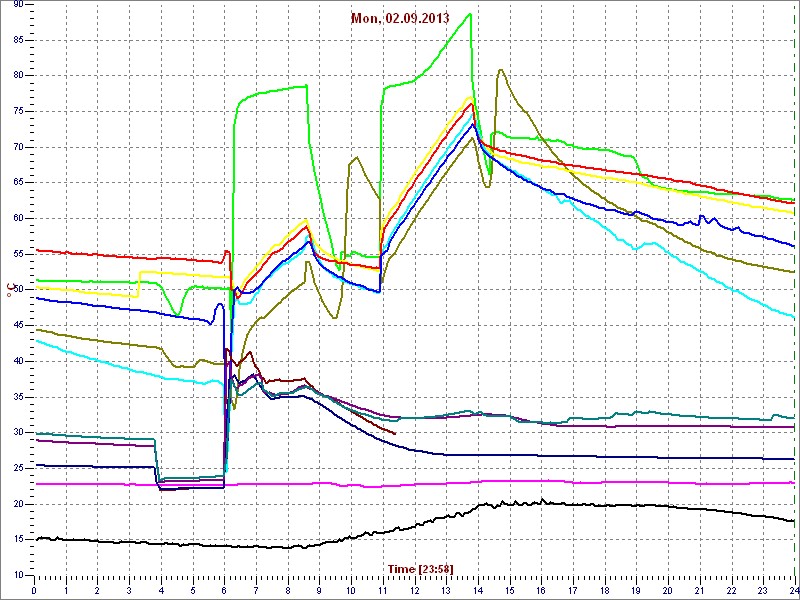This screenshot has width=800, height=600.
Task: Select hour 23 on the time axis
Action: (x=764, y=590)
